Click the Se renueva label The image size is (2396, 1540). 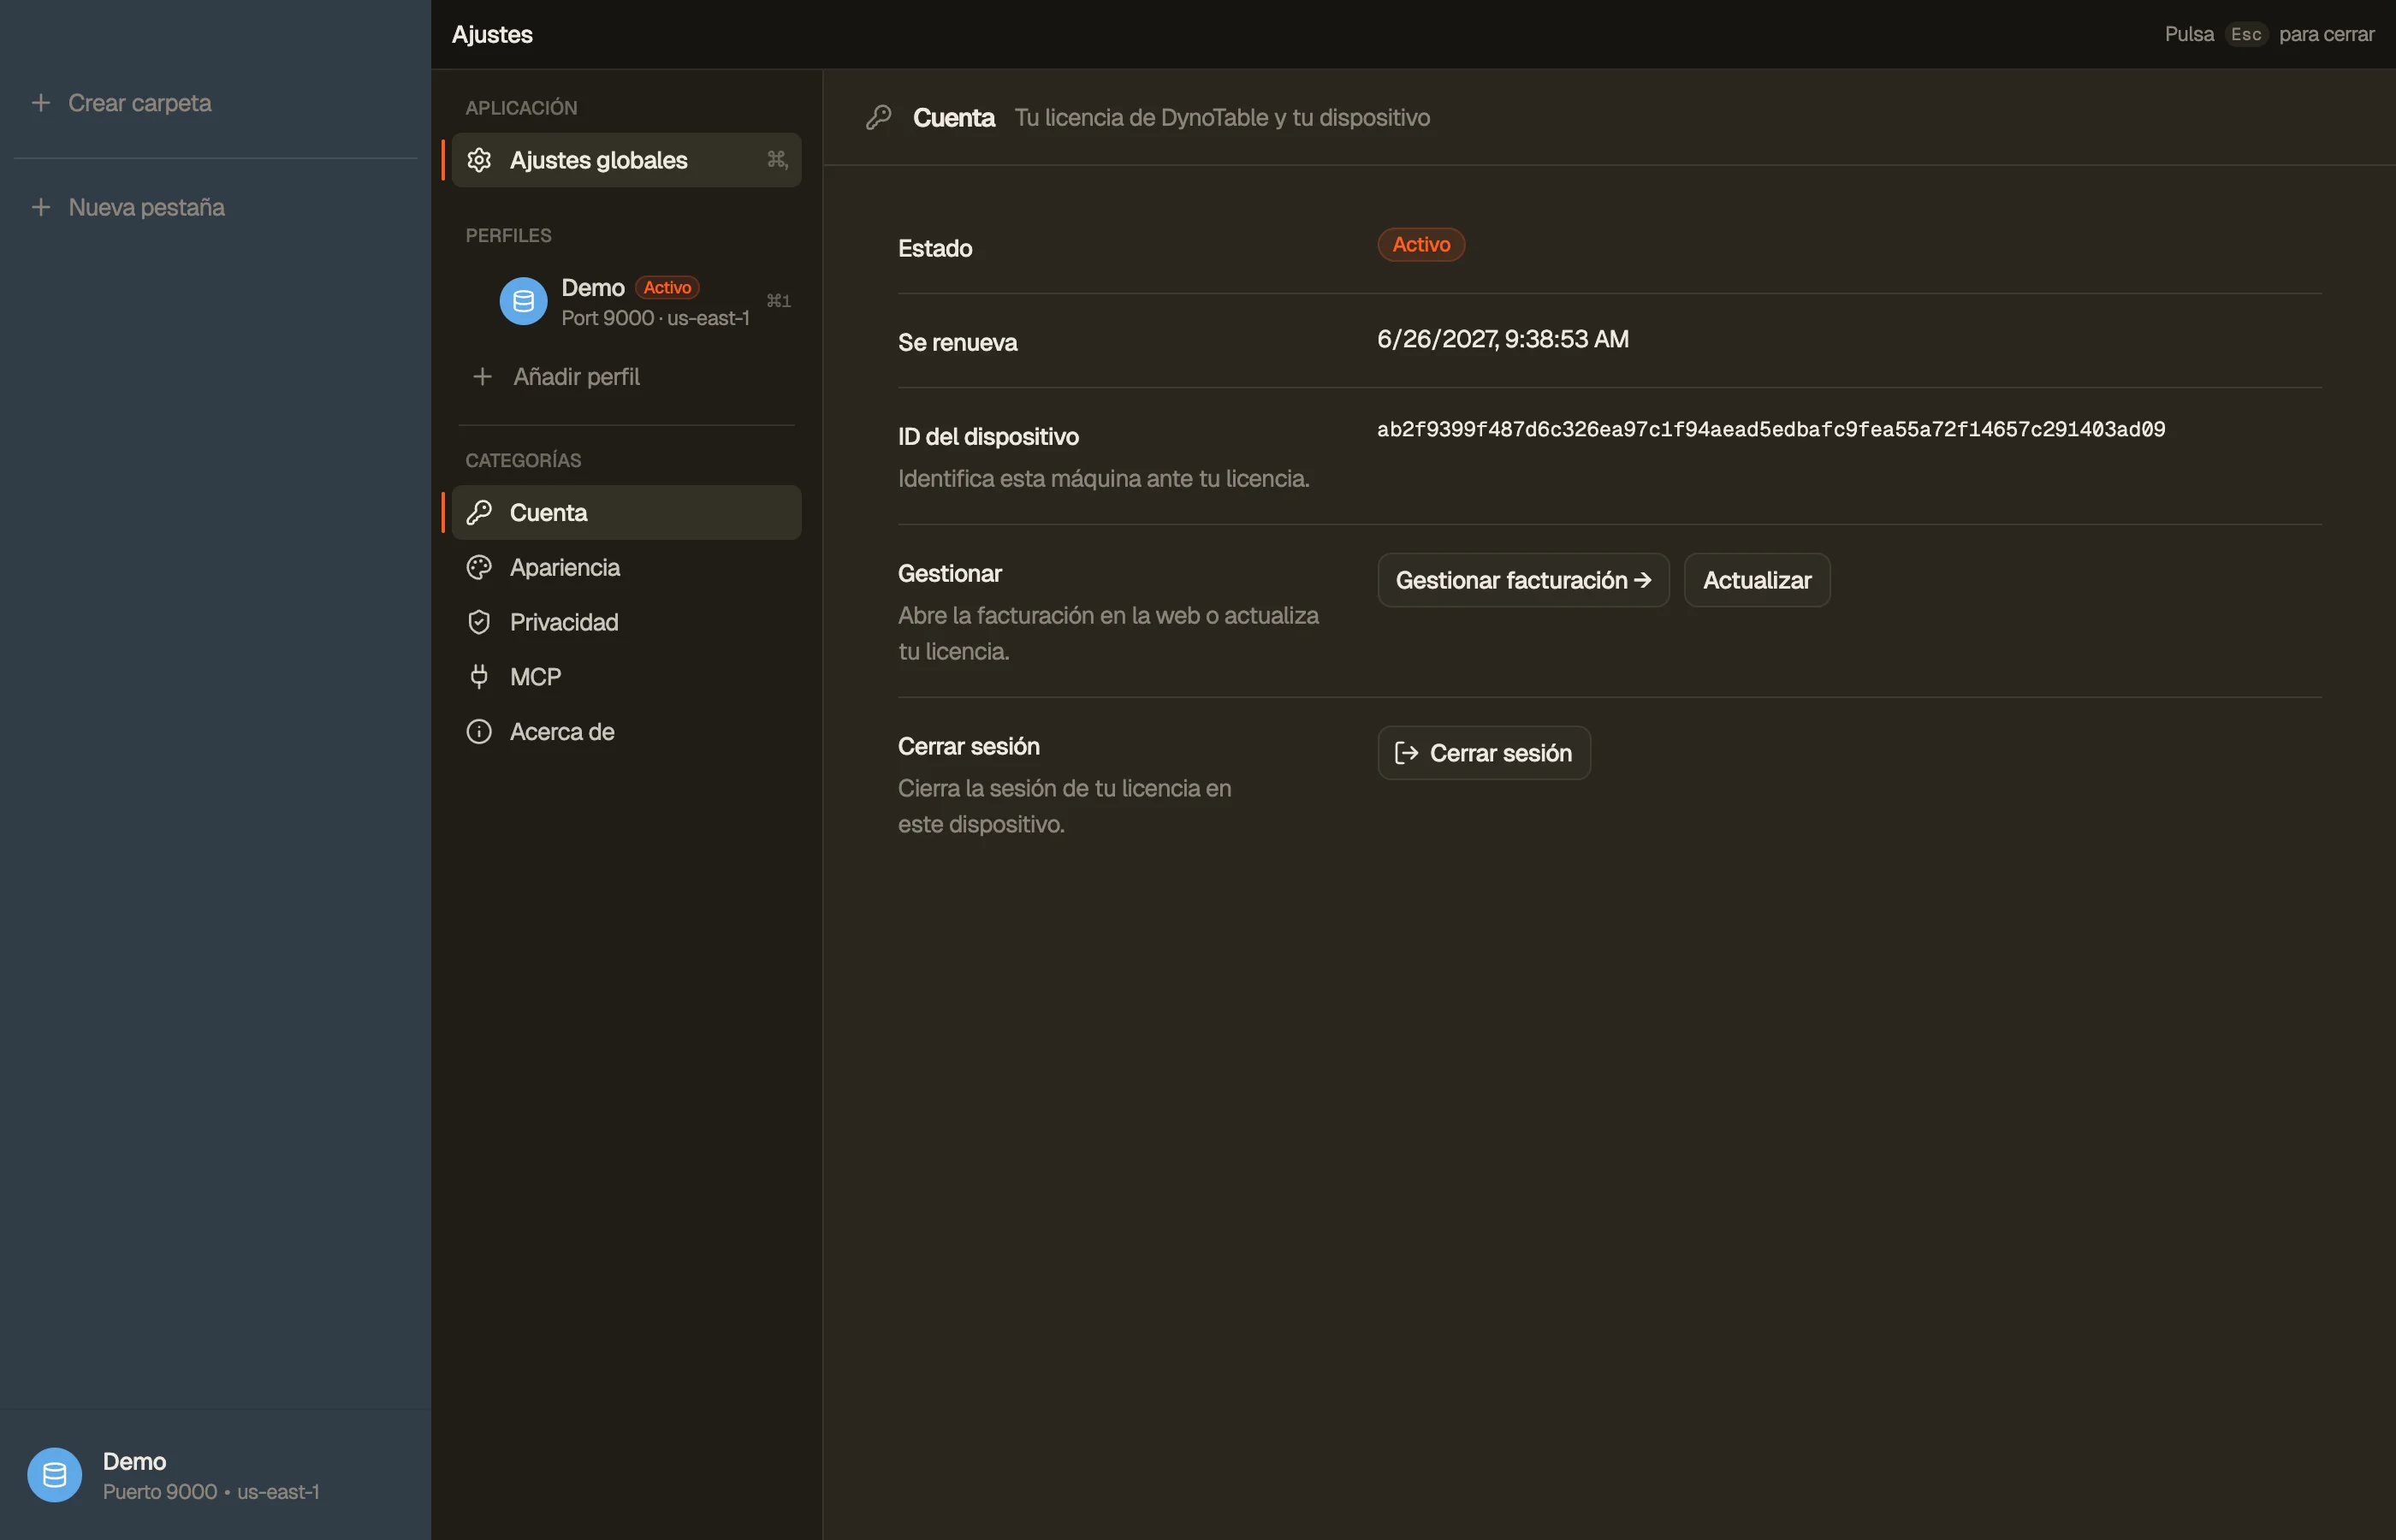pos(957,343)
